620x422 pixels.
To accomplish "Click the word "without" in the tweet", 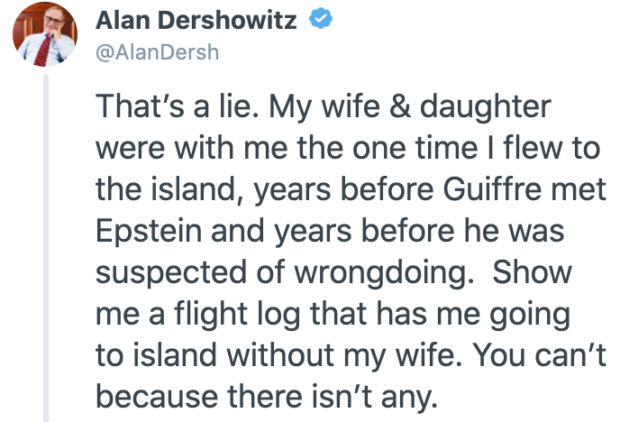I will pyautogui.click(x=281, y=355).
